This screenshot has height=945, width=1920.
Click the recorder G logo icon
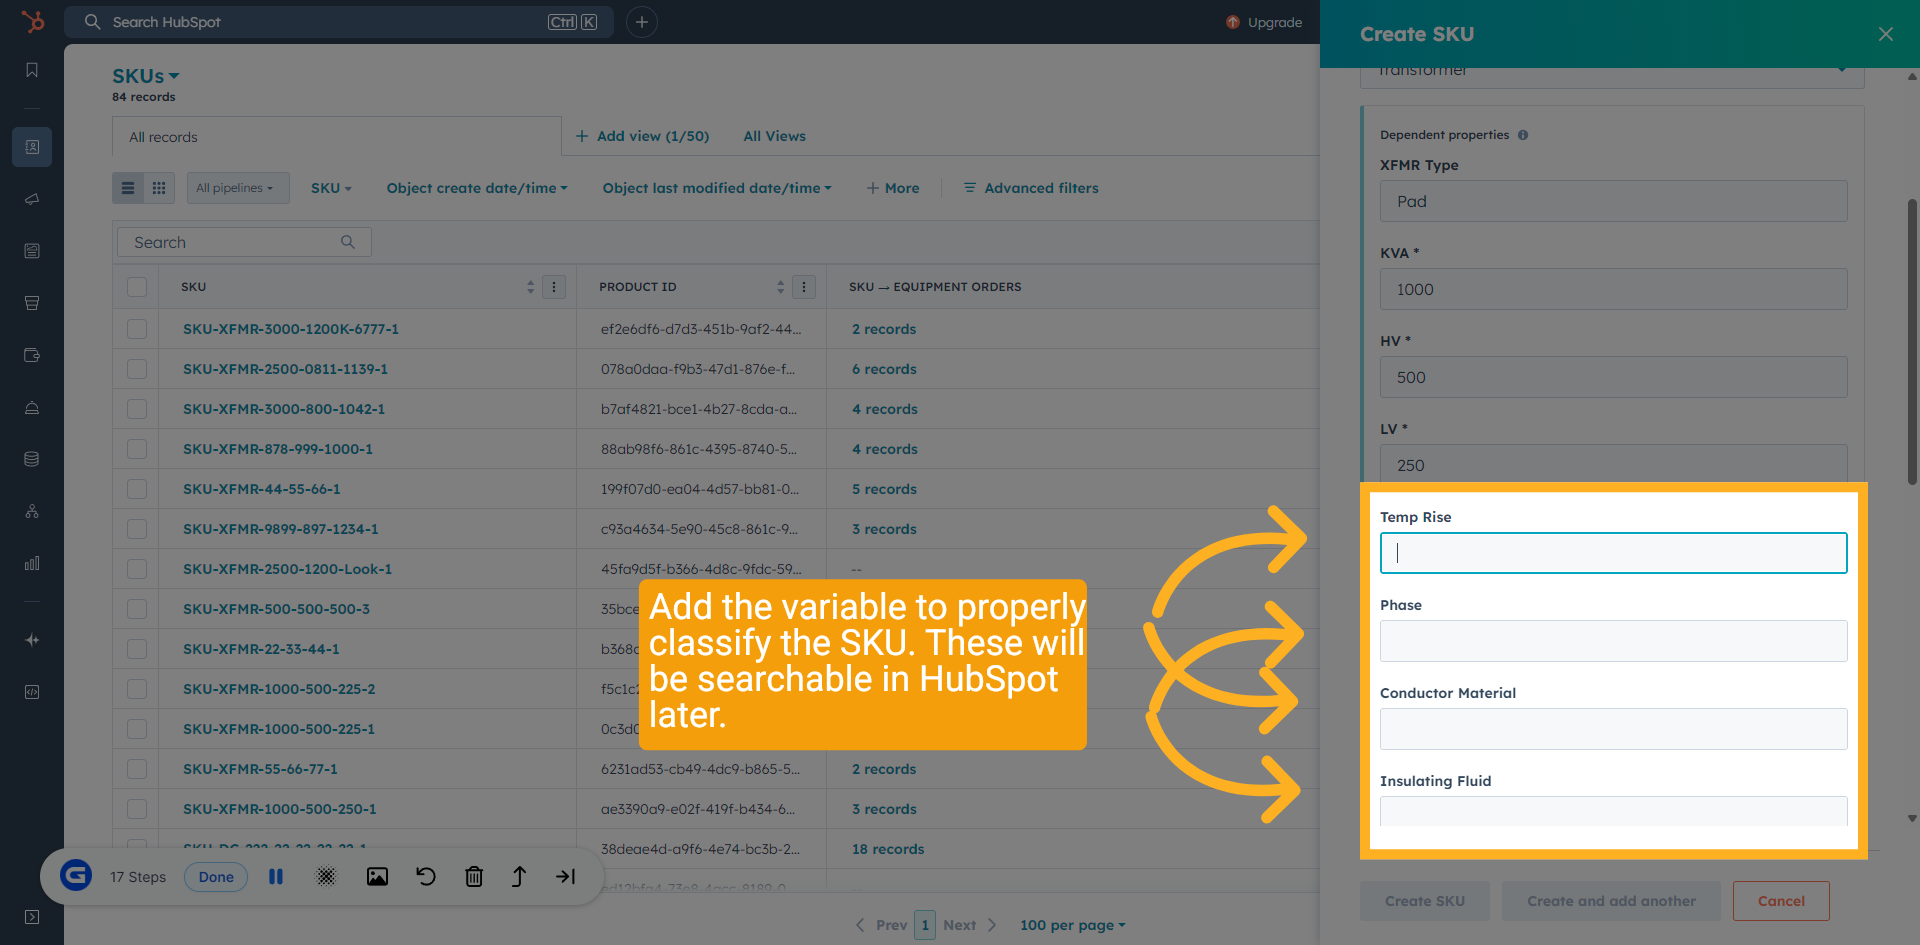(x=76, y=876)
